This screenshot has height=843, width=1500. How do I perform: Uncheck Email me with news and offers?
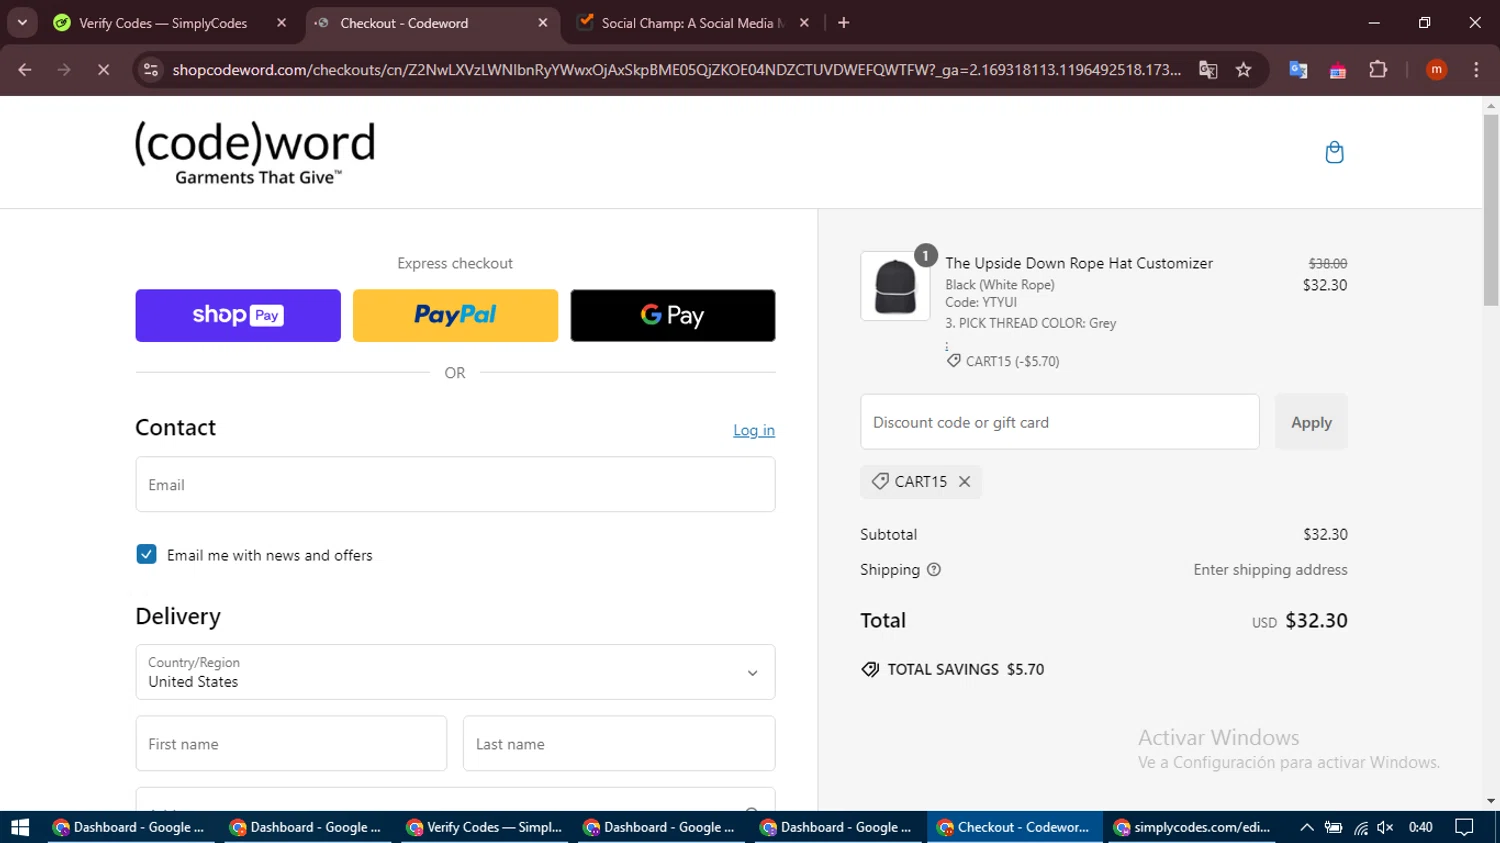tap(146, 554)
